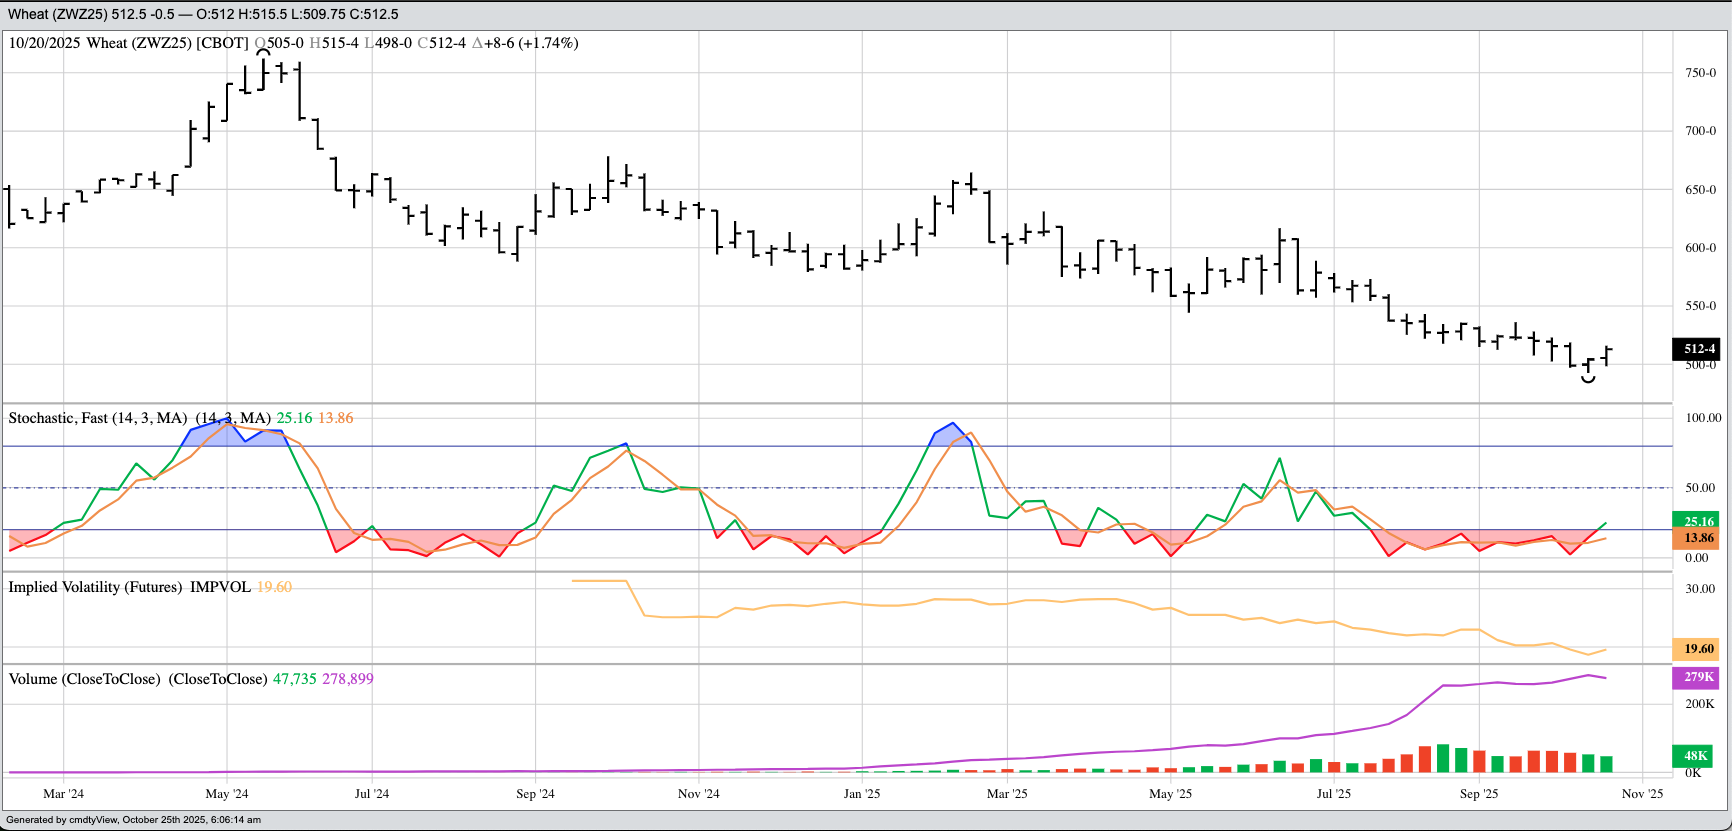The image size is (1732, 831).
Task: Select the Implied Volatility (Futures) IMPVOL label
Action: (x=129, y=587)
